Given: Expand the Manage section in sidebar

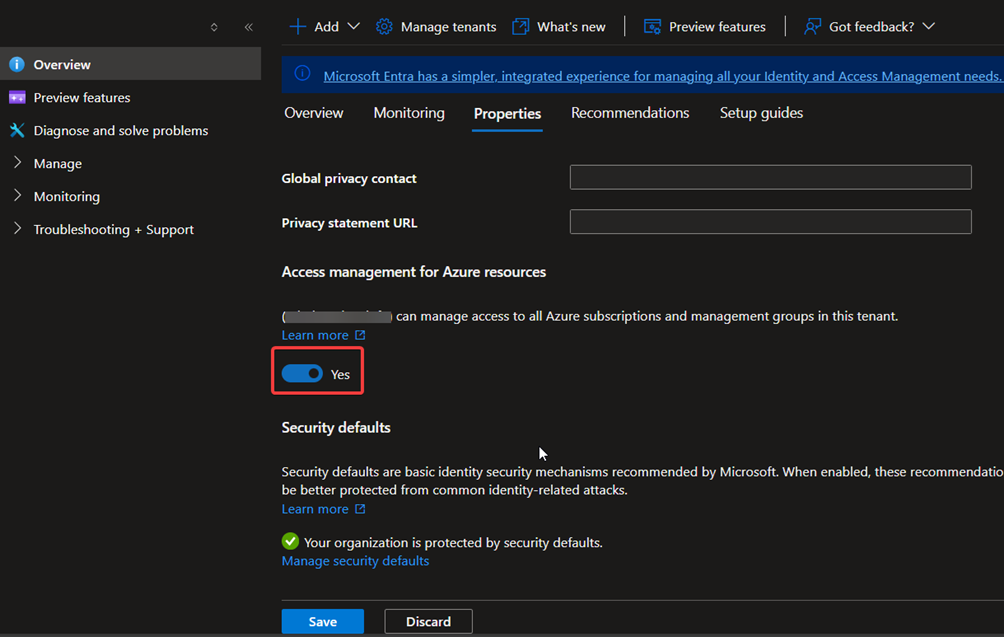Looking at the screenshot, I should pyautogui.click(x=17, y=163).
